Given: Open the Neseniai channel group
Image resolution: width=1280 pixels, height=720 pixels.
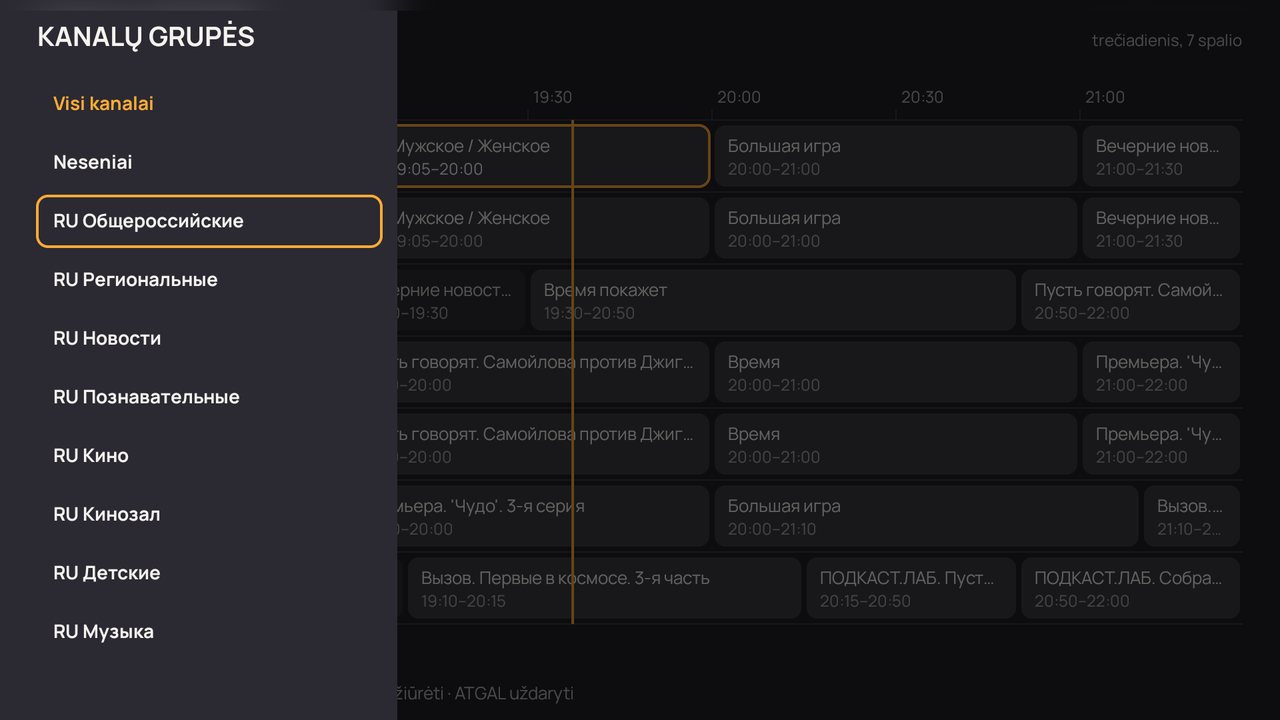Looking at the screenshot, I should pyautogui.click(x=209, y=162).
